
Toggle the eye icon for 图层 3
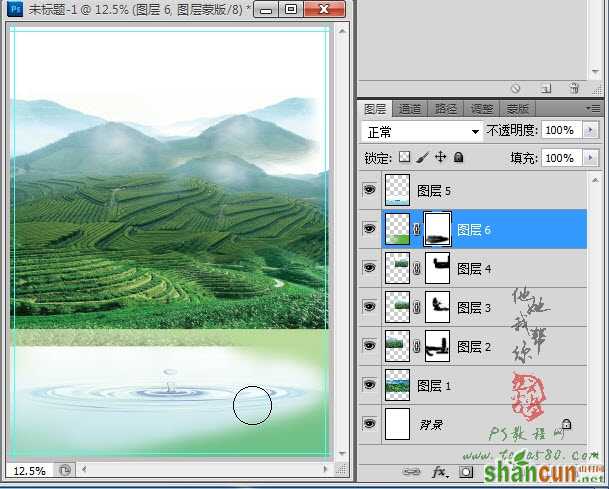click(x=369, y=307)
